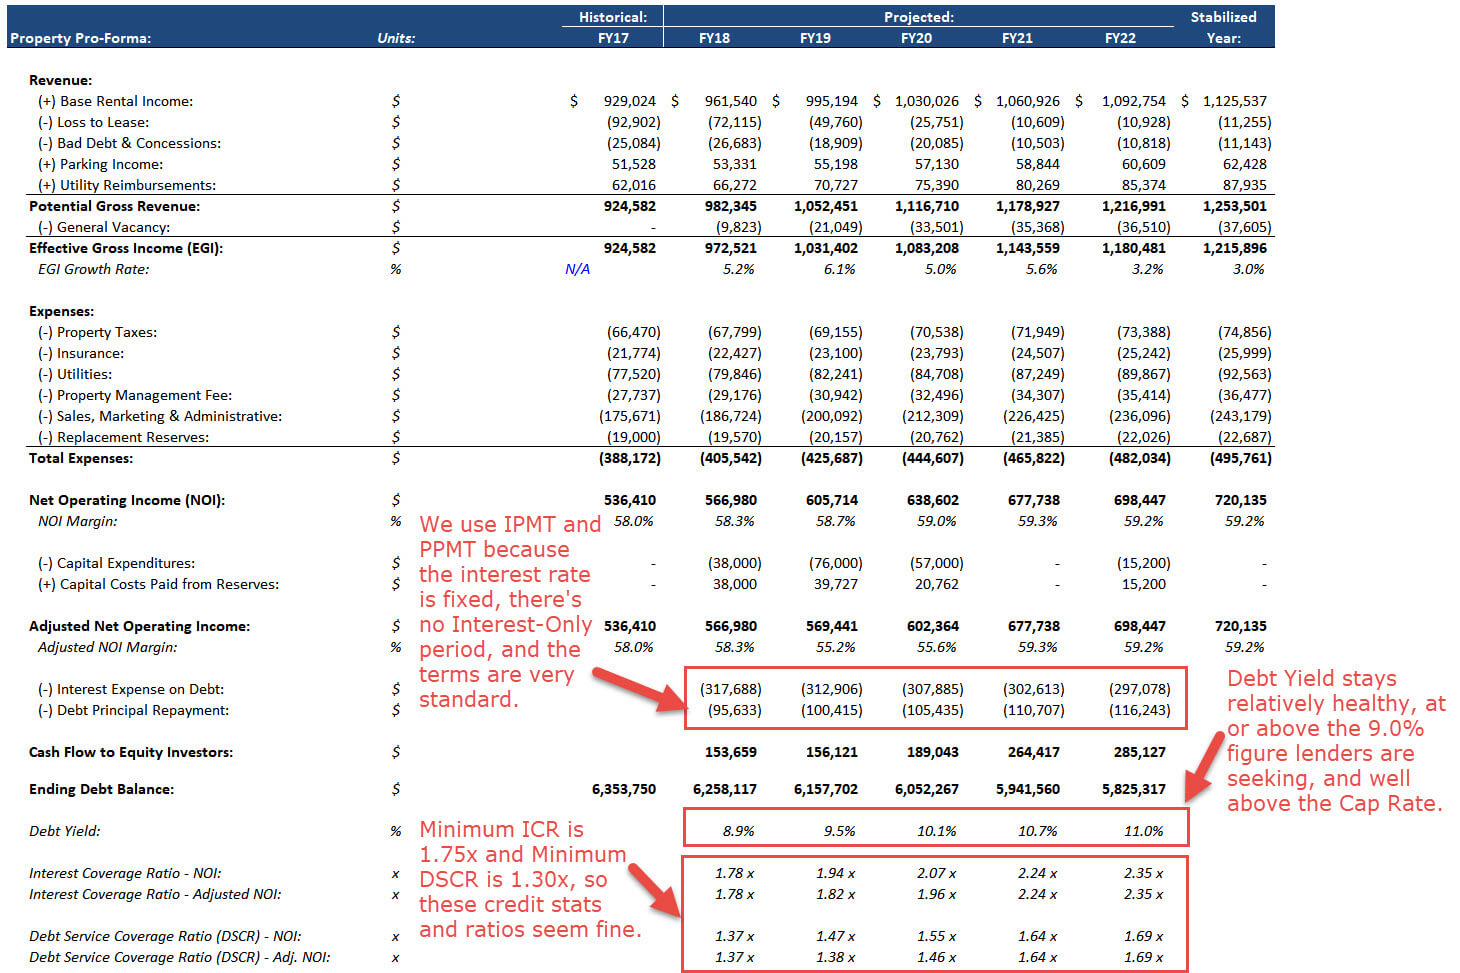Click the 'Historical:' header label
Image resolution: width=1460 pixels, height=973 pixels.
pos(613,17)
